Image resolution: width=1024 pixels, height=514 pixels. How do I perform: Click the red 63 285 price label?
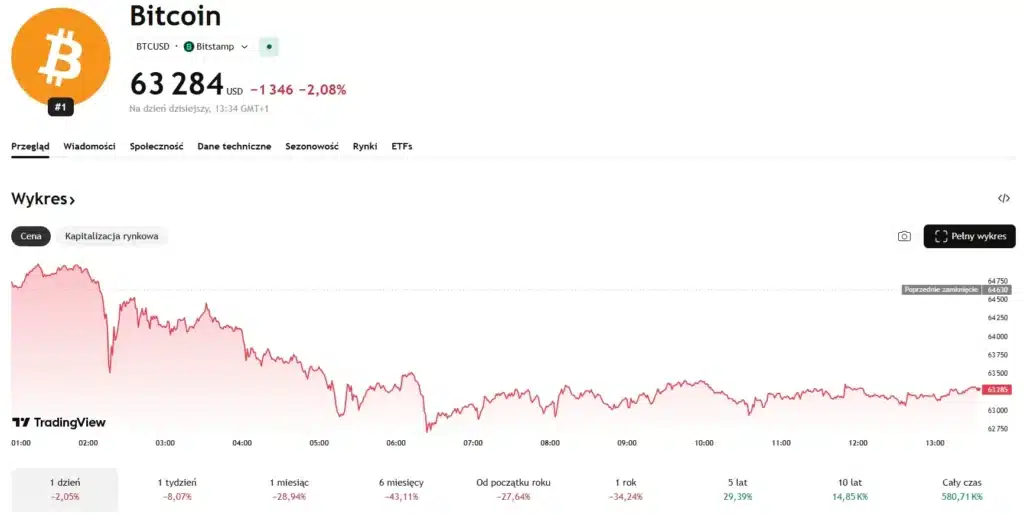click(x=997, y=389)
